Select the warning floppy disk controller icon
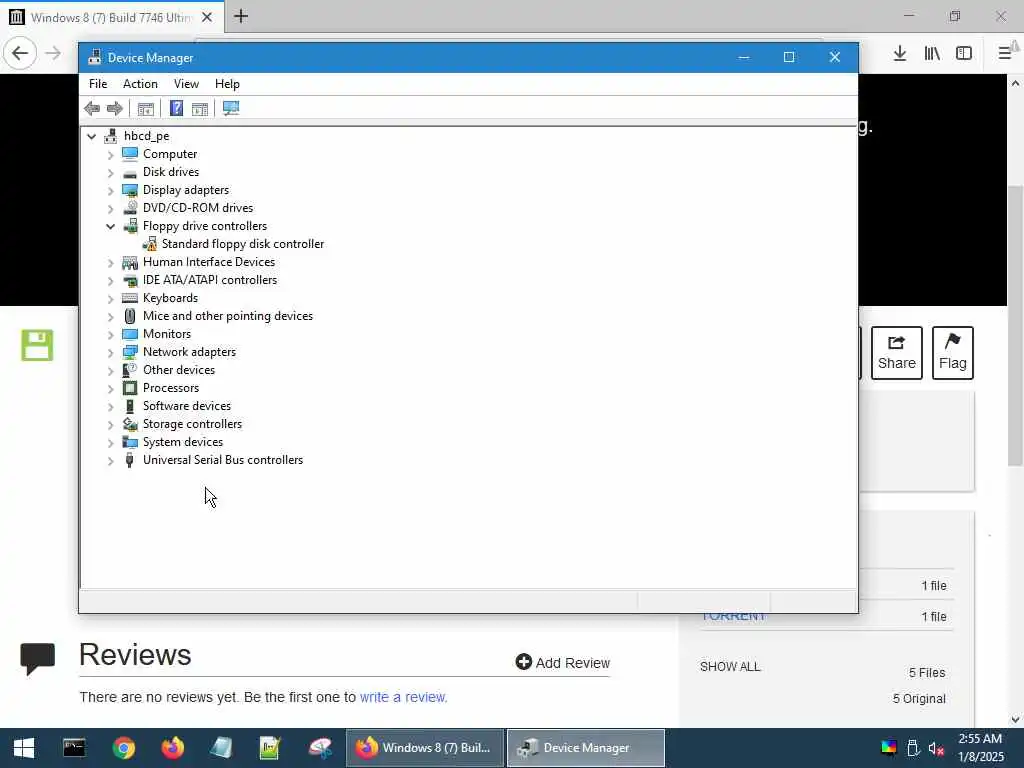The height and width of the screenshot is (768, 1024). 150,244
